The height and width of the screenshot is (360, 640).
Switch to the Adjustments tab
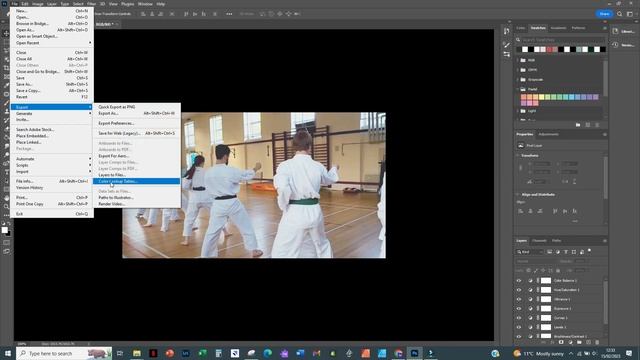tap(548, 134)
